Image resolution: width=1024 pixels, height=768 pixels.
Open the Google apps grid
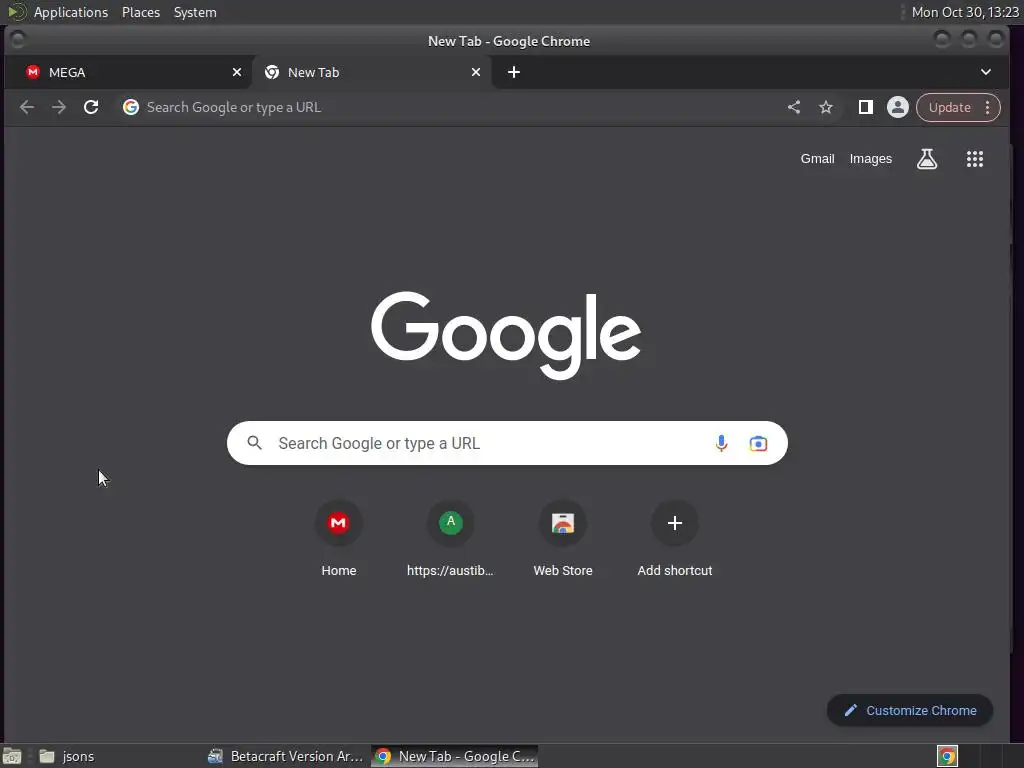pyautogui.click(x=975, y=159)
